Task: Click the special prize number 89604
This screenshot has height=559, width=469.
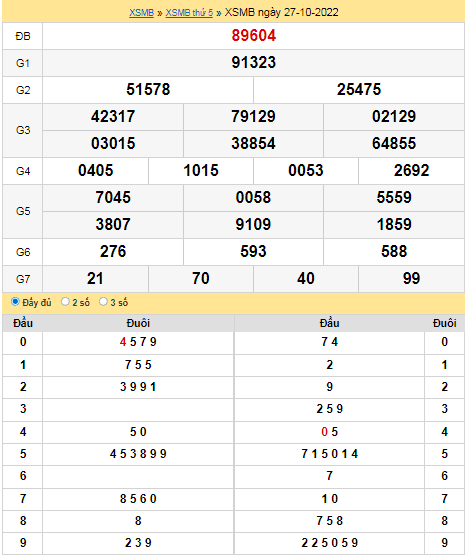Action: (253, 36)
